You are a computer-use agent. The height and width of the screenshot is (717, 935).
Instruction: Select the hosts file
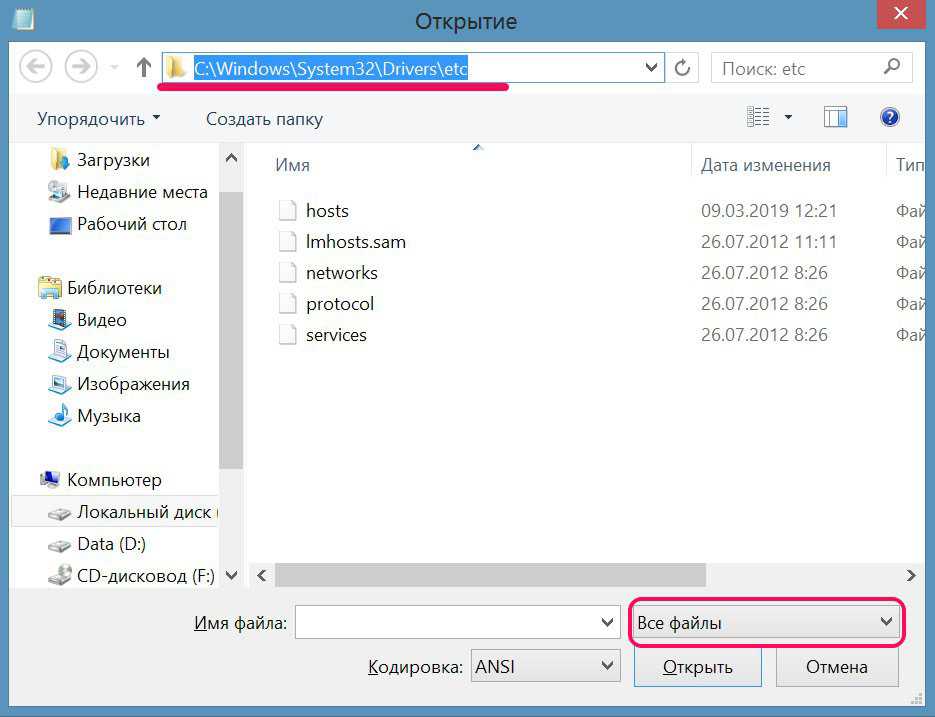327,211
